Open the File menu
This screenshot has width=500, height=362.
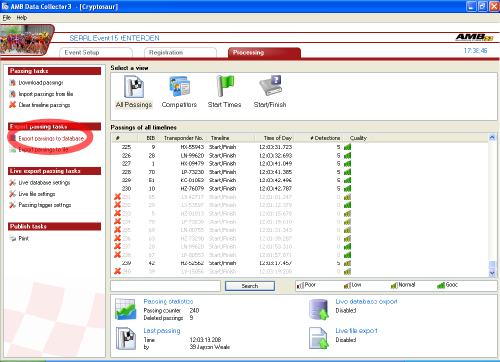coord(7,18)
